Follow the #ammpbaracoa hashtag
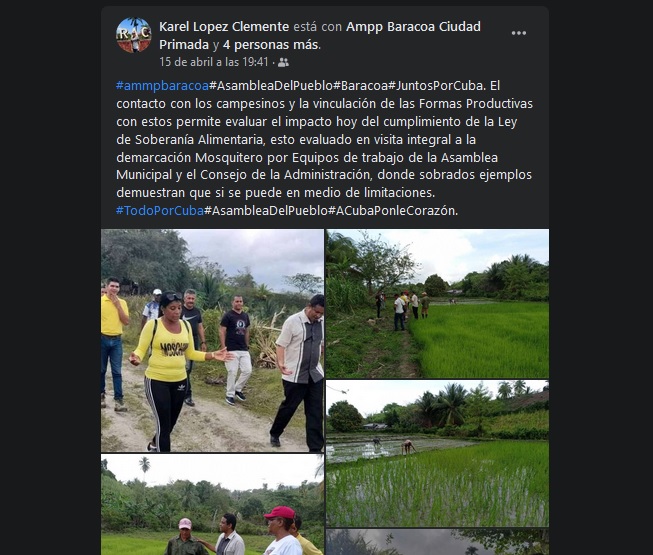 coord(162,86)
